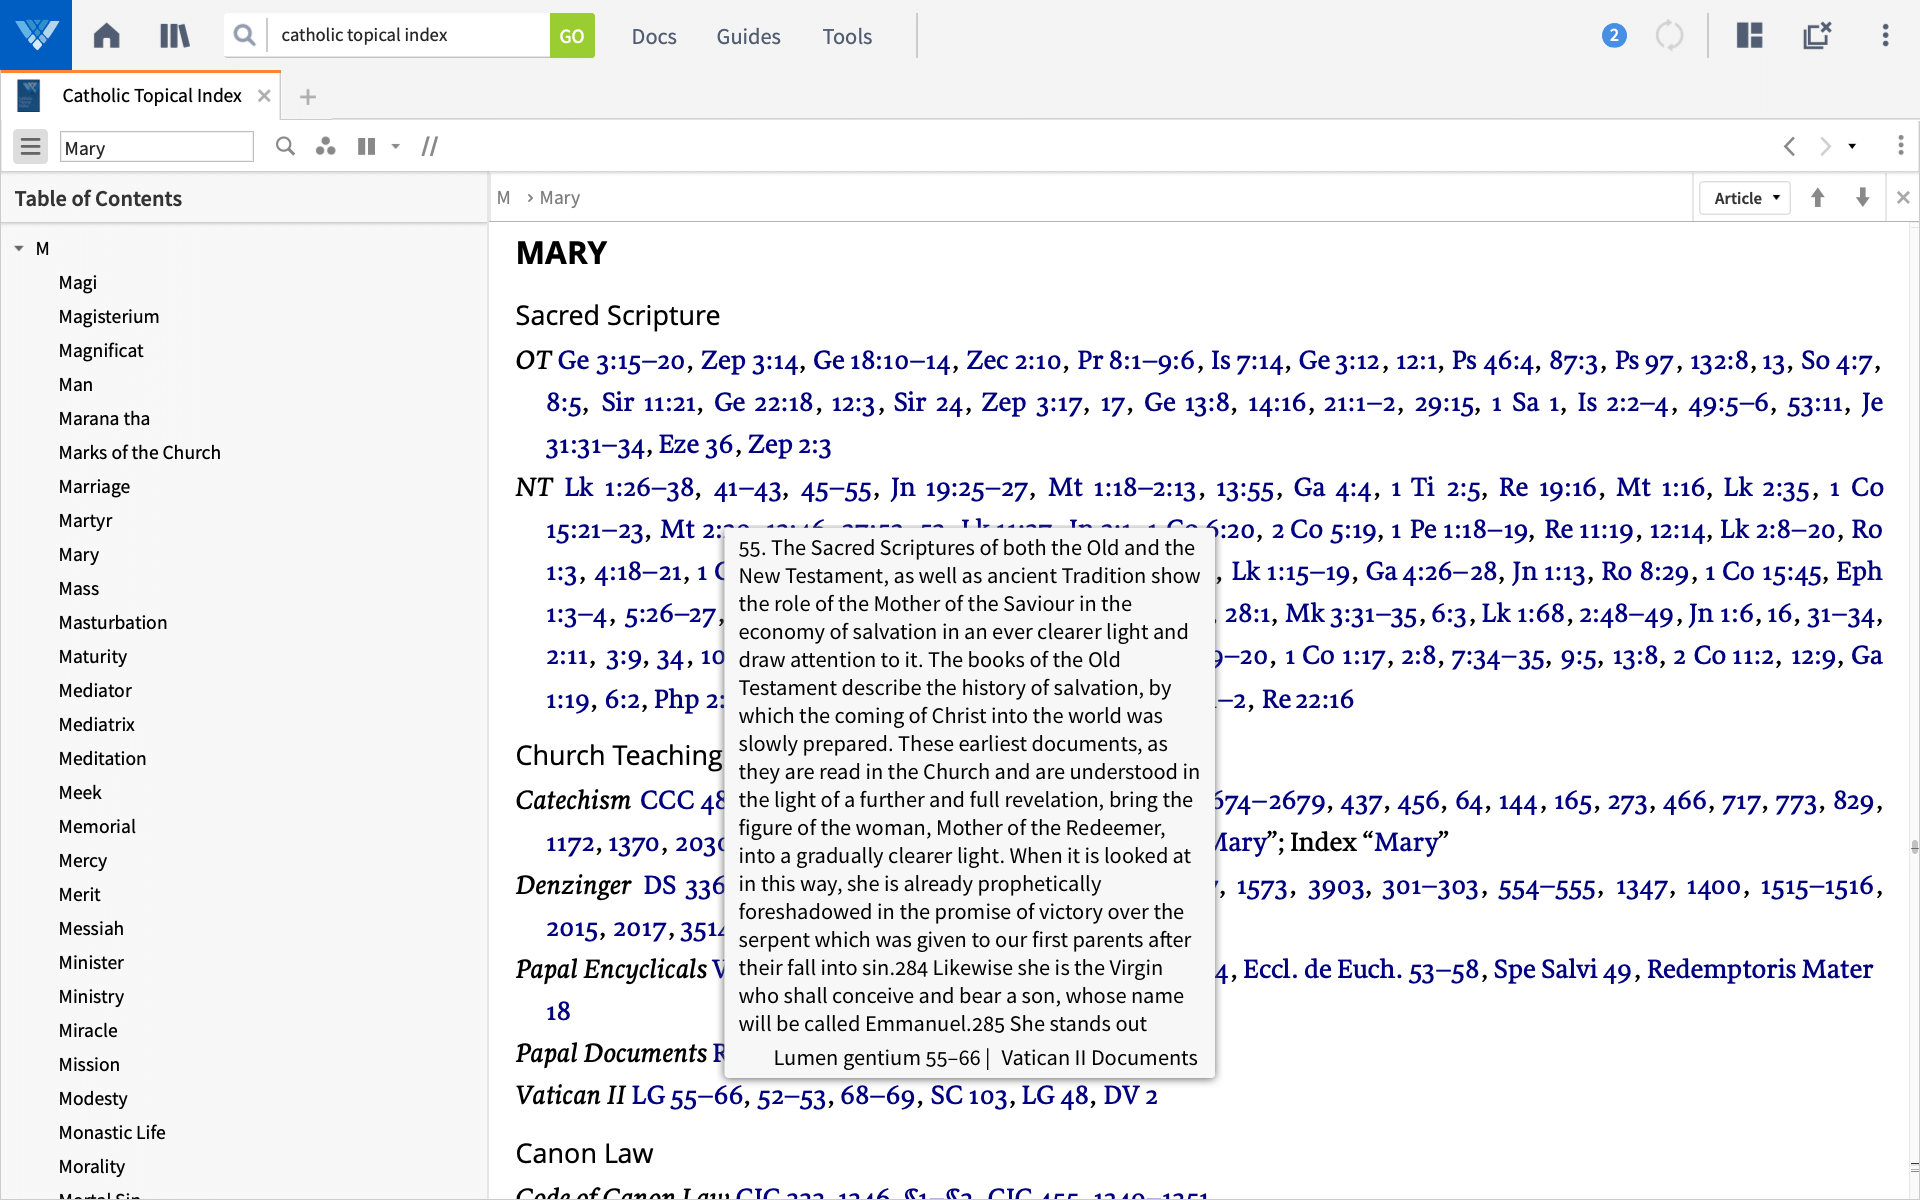The height and width of the screenshot is (1200, 1920).
Task: Open the Lk 1:26–38 scripture link
Action: [630, 488]
